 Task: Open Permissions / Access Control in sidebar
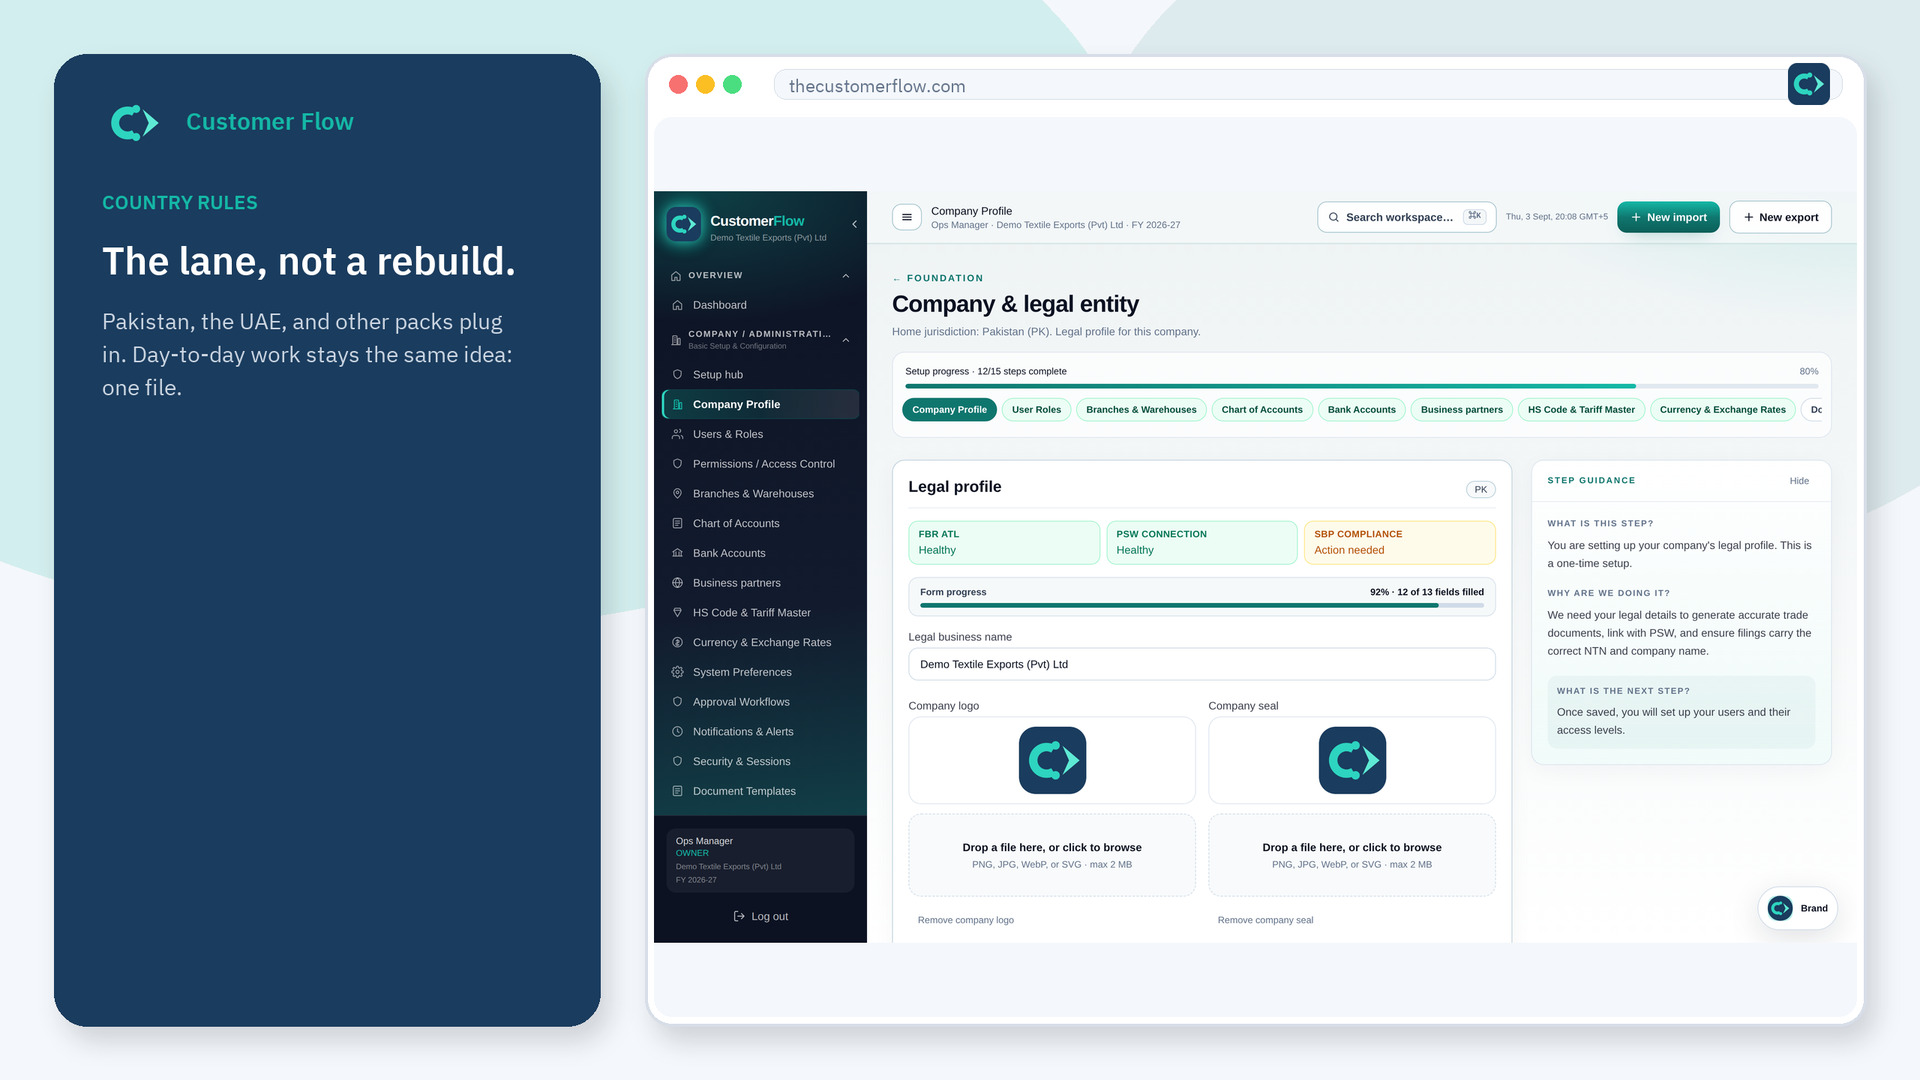(760, 464)
